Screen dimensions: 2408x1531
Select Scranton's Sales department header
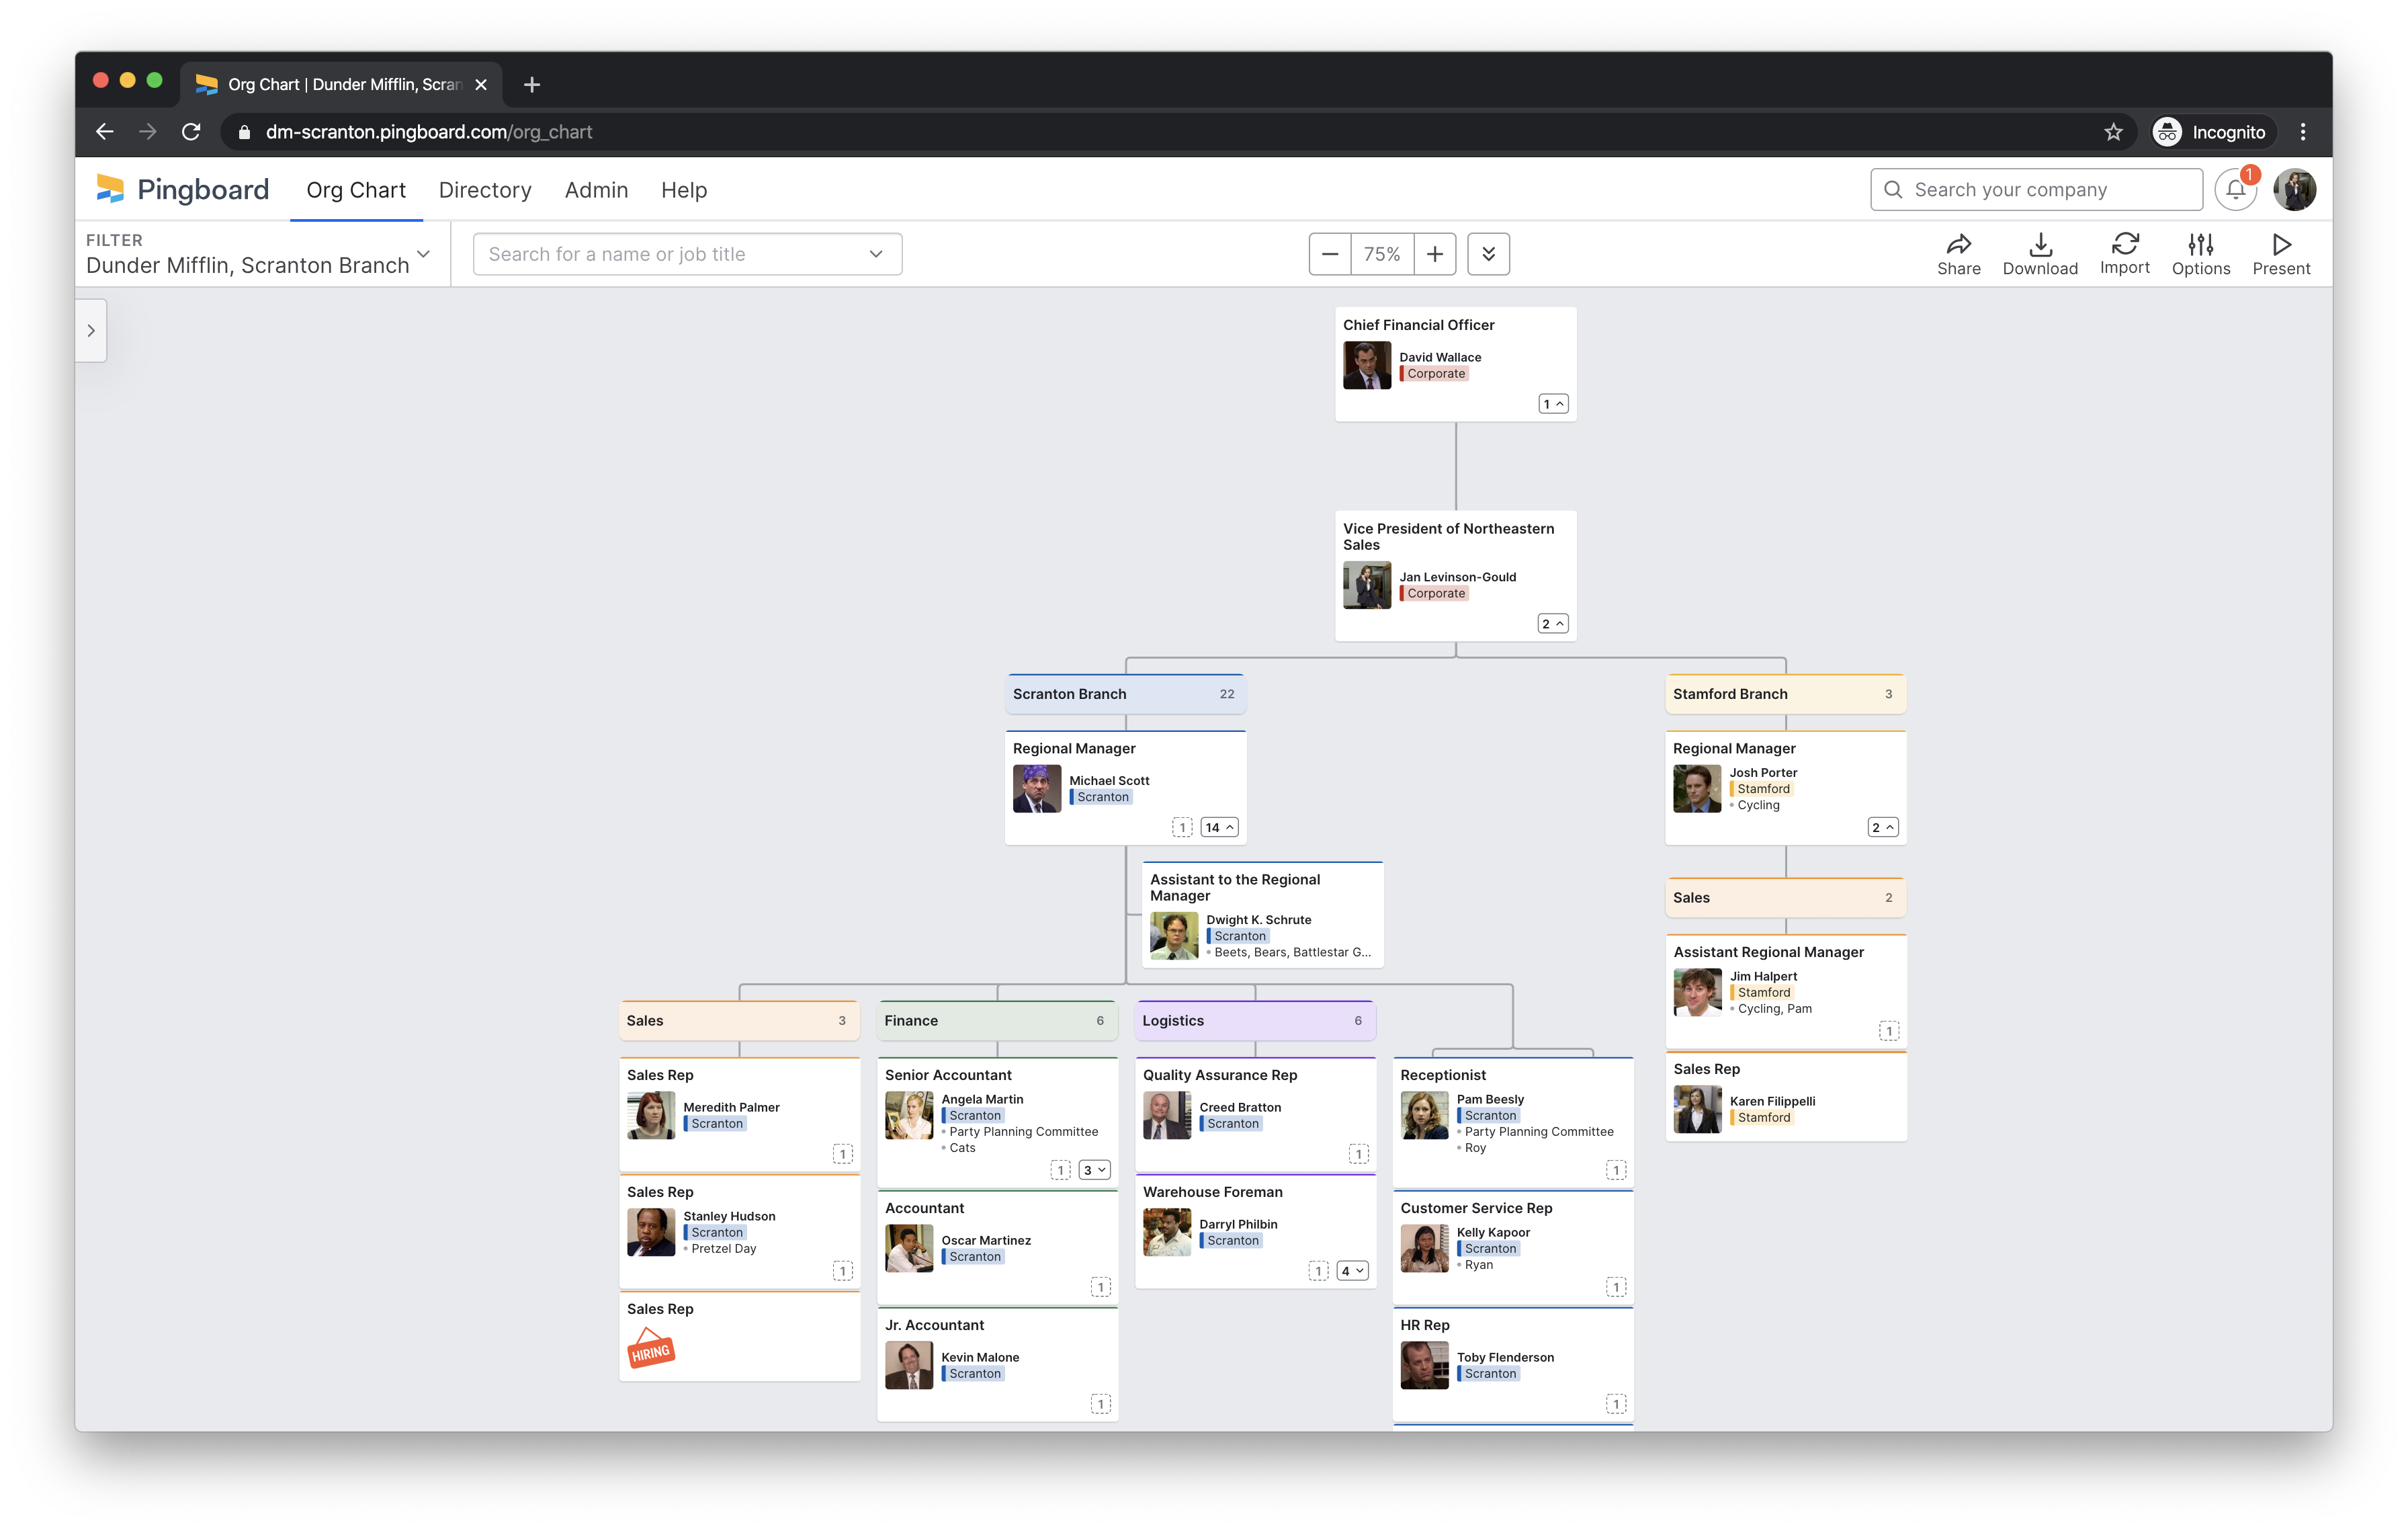[x=739, y=1021]
